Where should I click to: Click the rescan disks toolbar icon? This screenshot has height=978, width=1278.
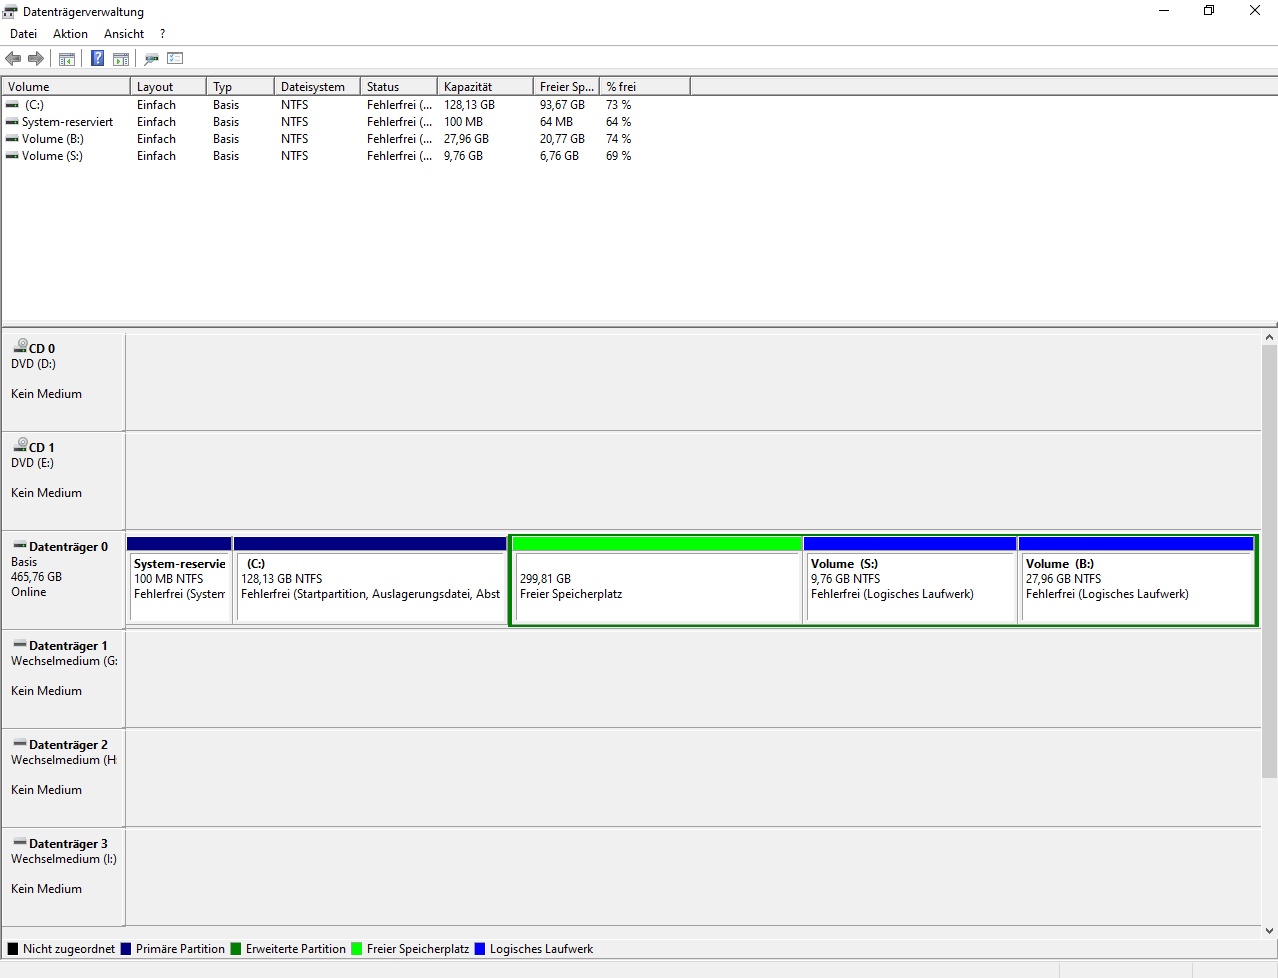(x=151, y=59)
